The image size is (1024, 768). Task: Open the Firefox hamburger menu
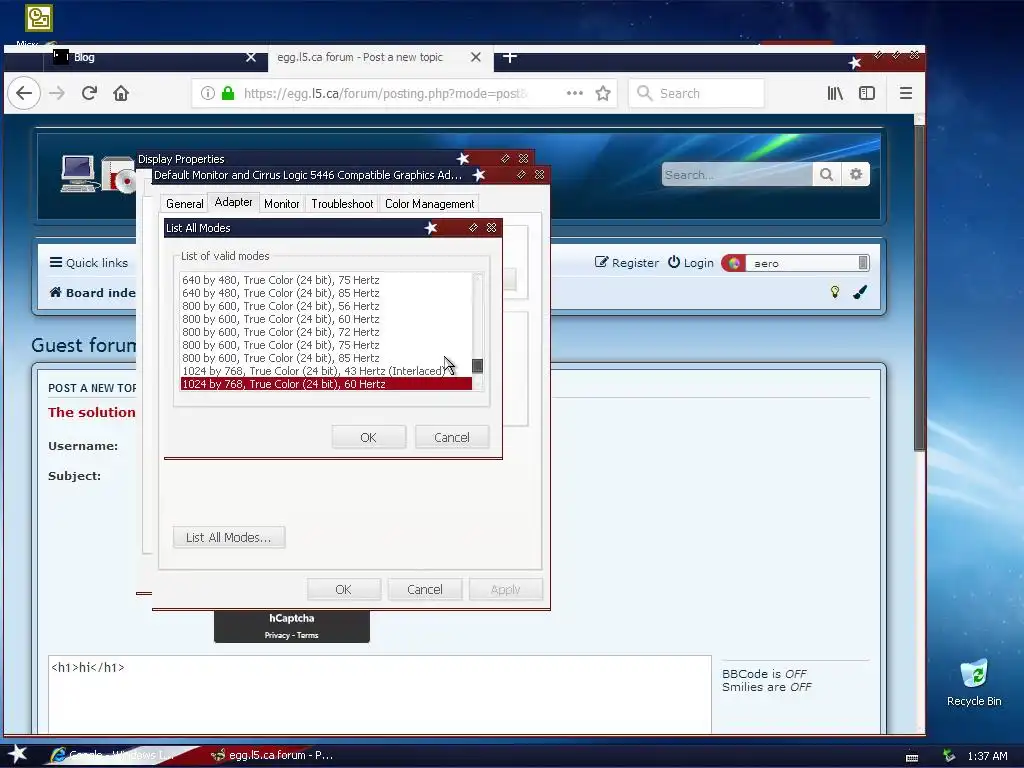click(x=906, y=93)
